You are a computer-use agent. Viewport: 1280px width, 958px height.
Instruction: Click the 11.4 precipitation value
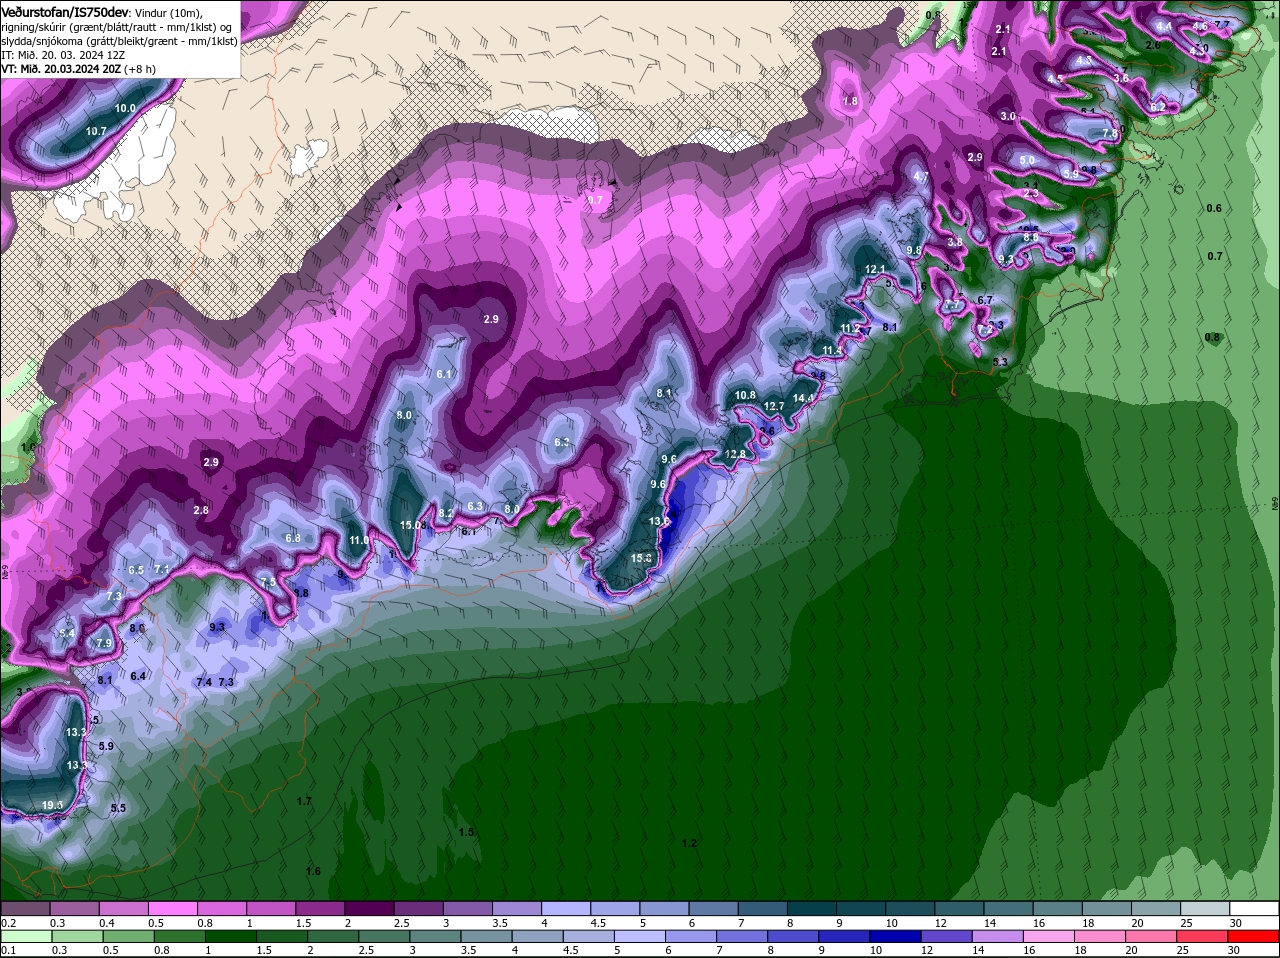[832, 350]
